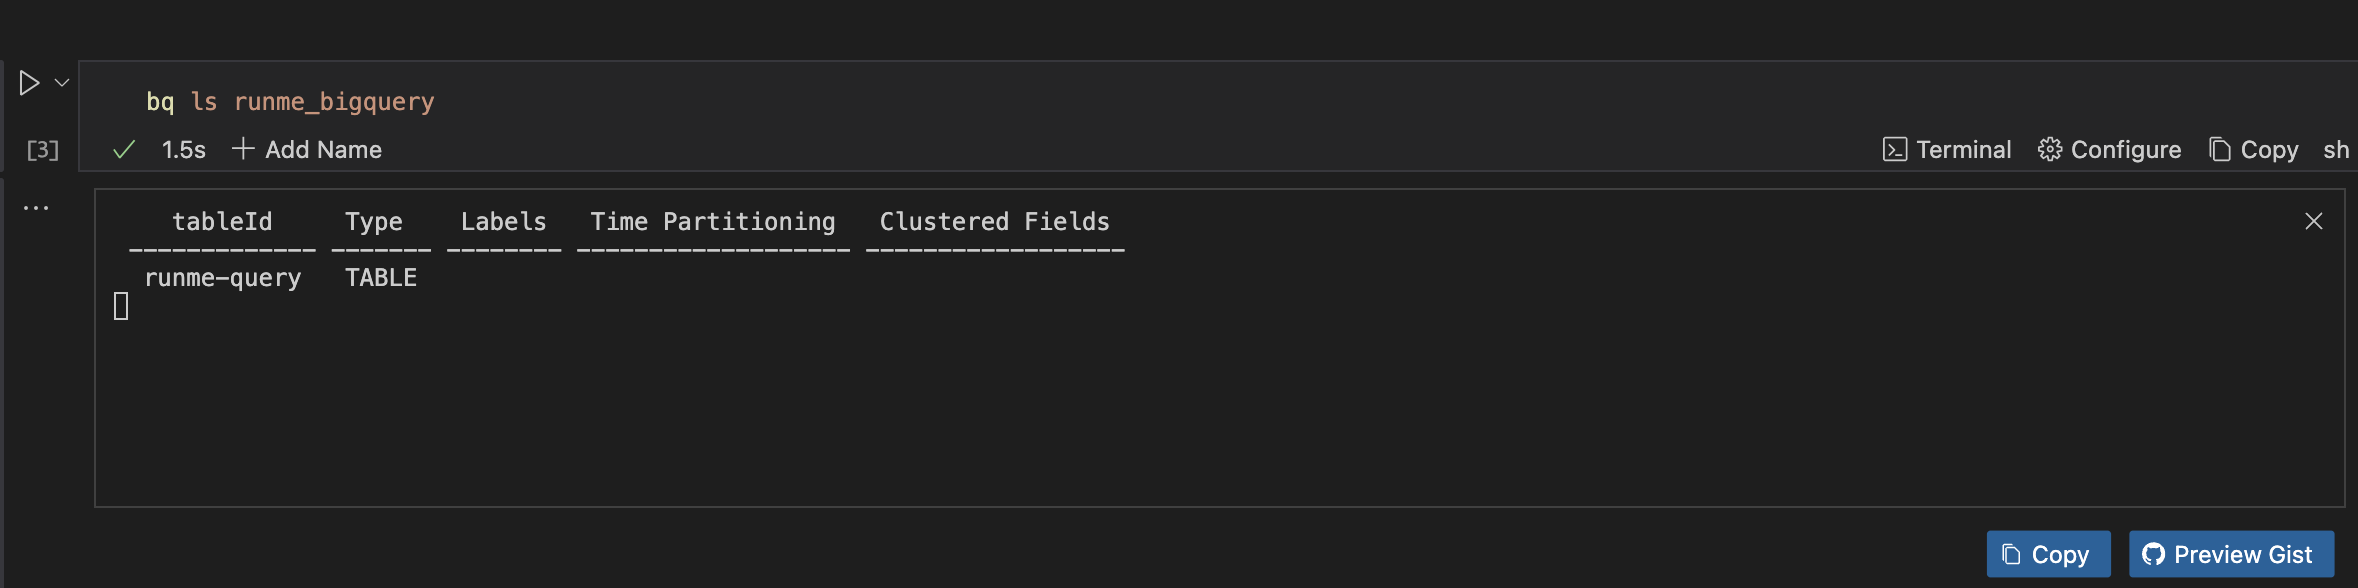
Task: Click the execution count [3]
Action: [x=42, y=150]
